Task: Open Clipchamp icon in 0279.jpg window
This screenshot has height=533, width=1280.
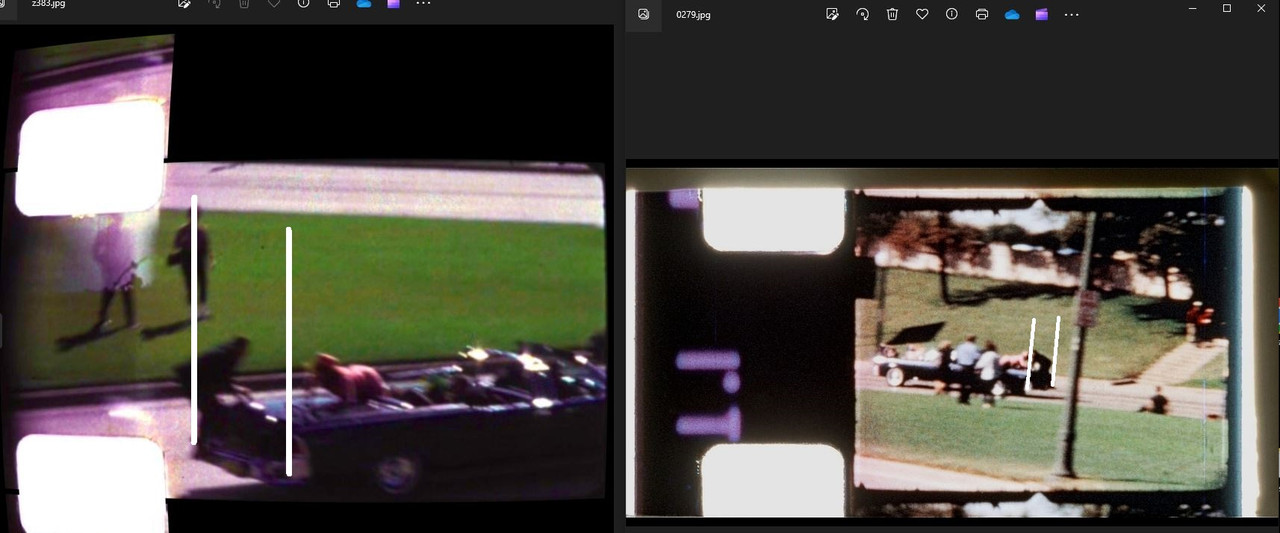Action: pyautogui.click(x=1042, y=15)
